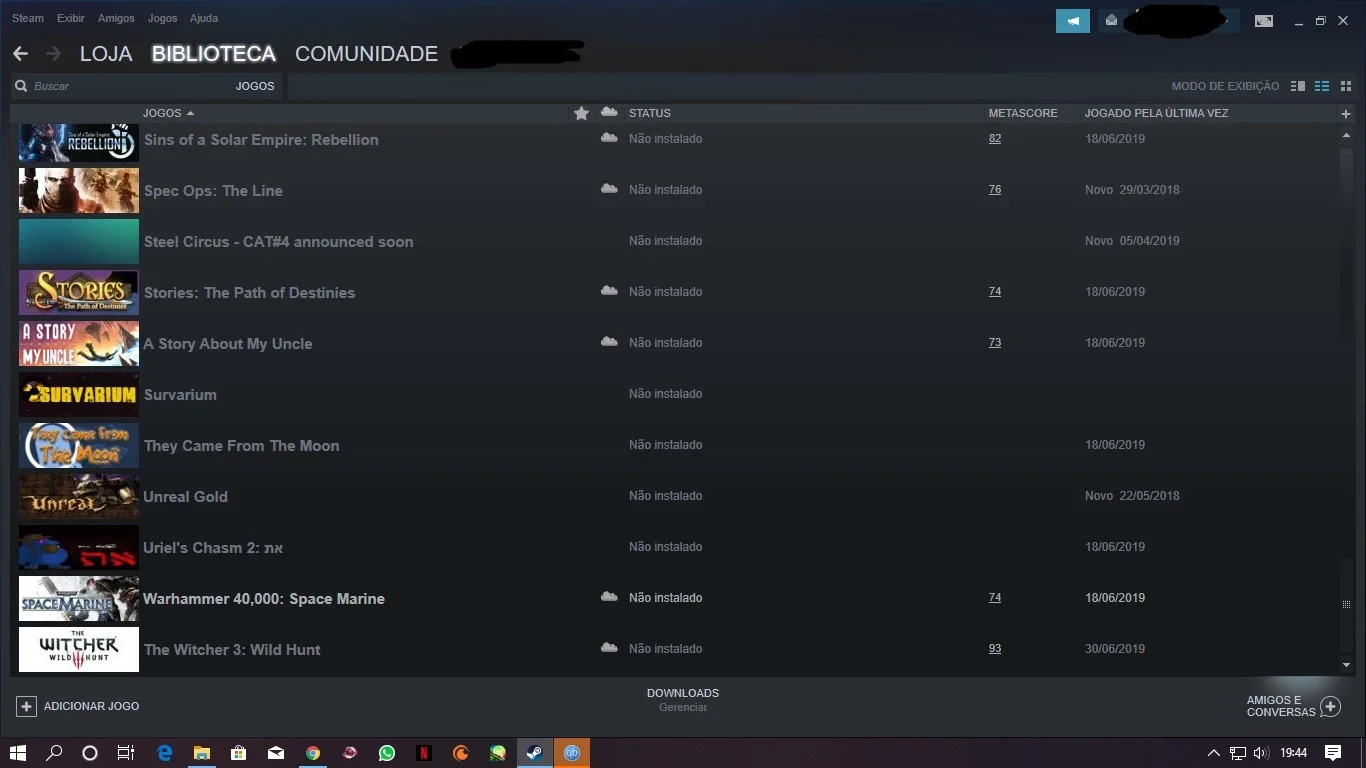Open Windows notification center icon
This screenshot has width=1366, height=768.
pyautogui.click(x=1333, y=753)
